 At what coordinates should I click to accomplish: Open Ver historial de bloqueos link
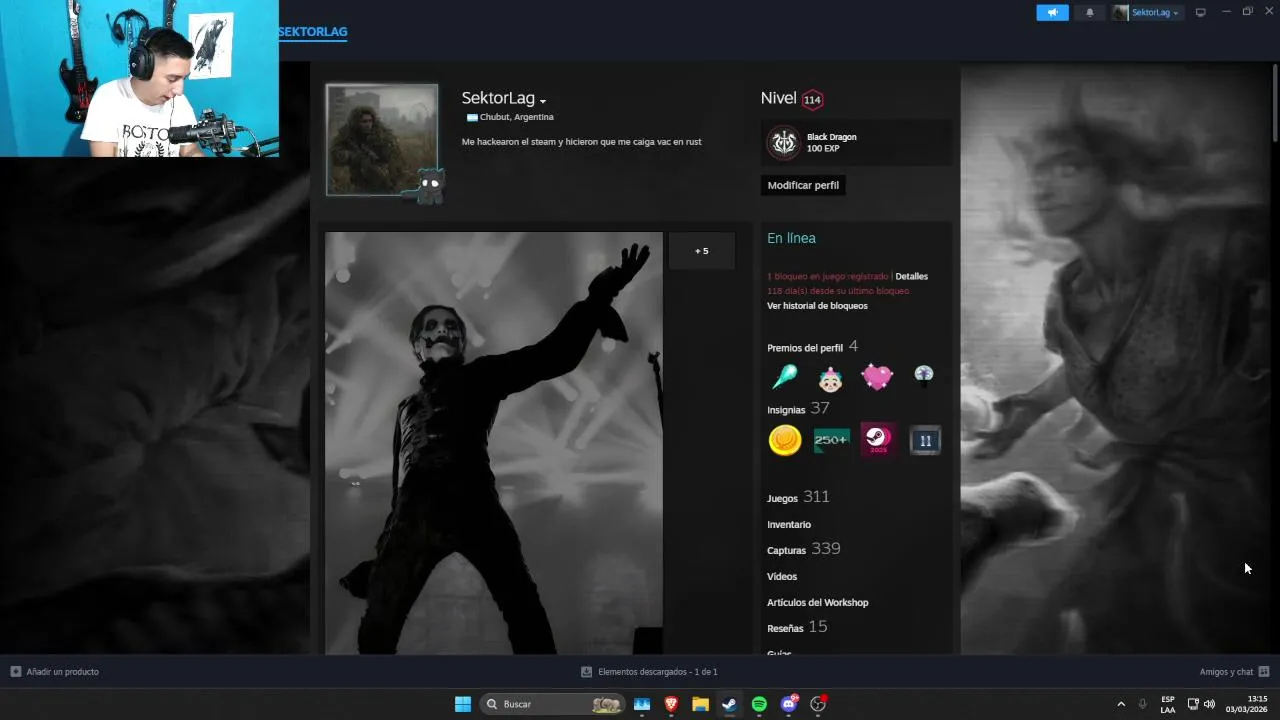point(817,306)
